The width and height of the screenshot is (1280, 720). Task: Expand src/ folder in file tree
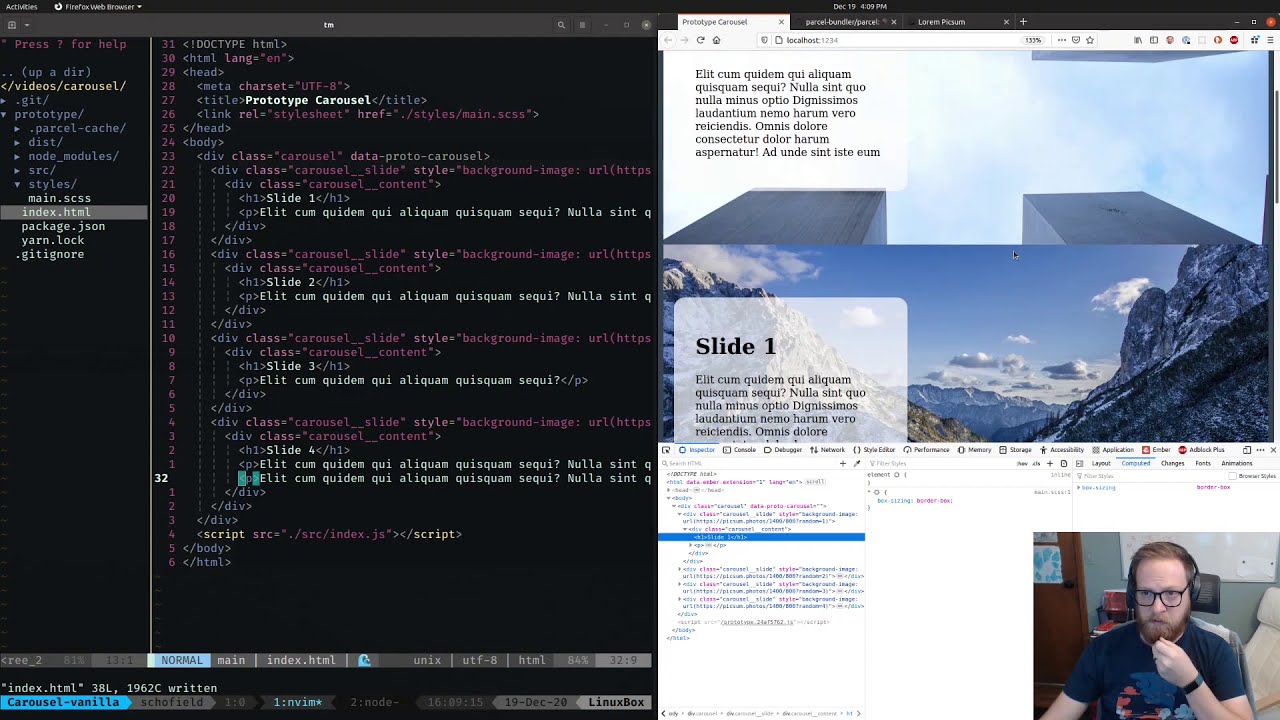17,170
